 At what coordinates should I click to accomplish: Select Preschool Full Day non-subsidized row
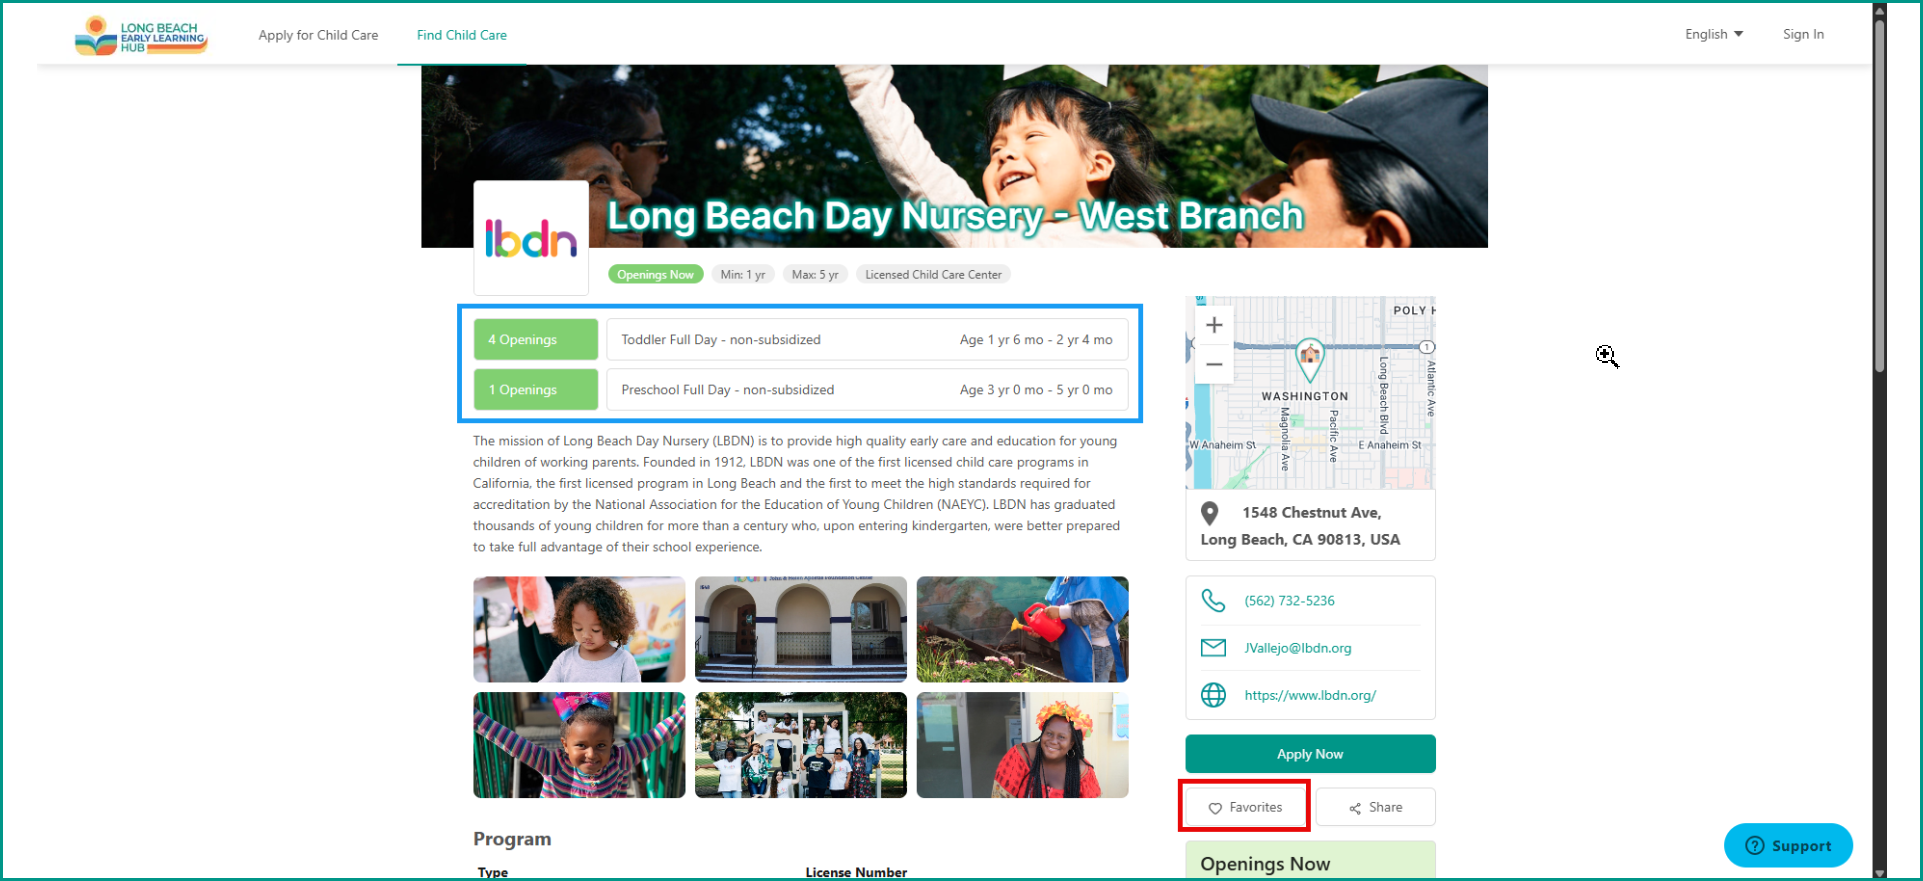pyautogui.click(x=867, y=389)
